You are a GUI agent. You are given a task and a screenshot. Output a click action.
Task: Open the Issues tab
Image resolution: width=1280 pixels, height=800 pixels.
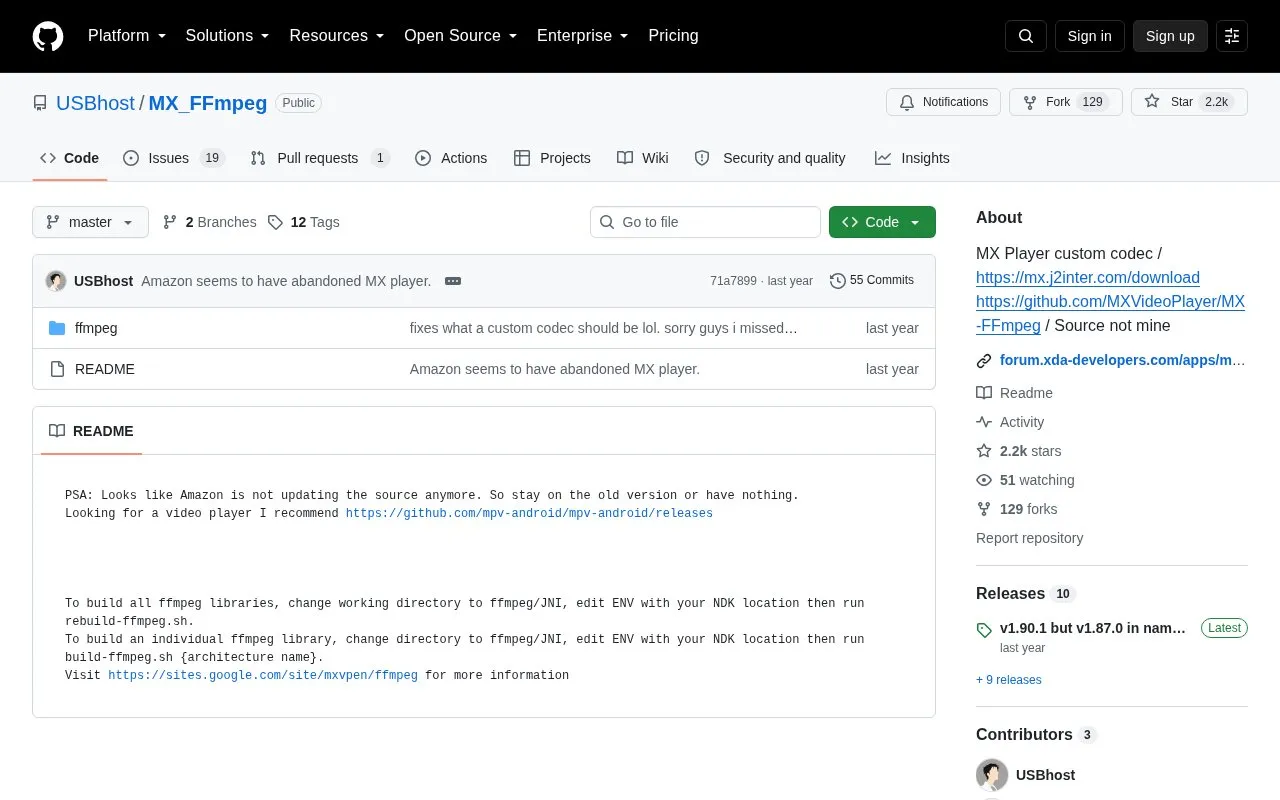[174, 158]
